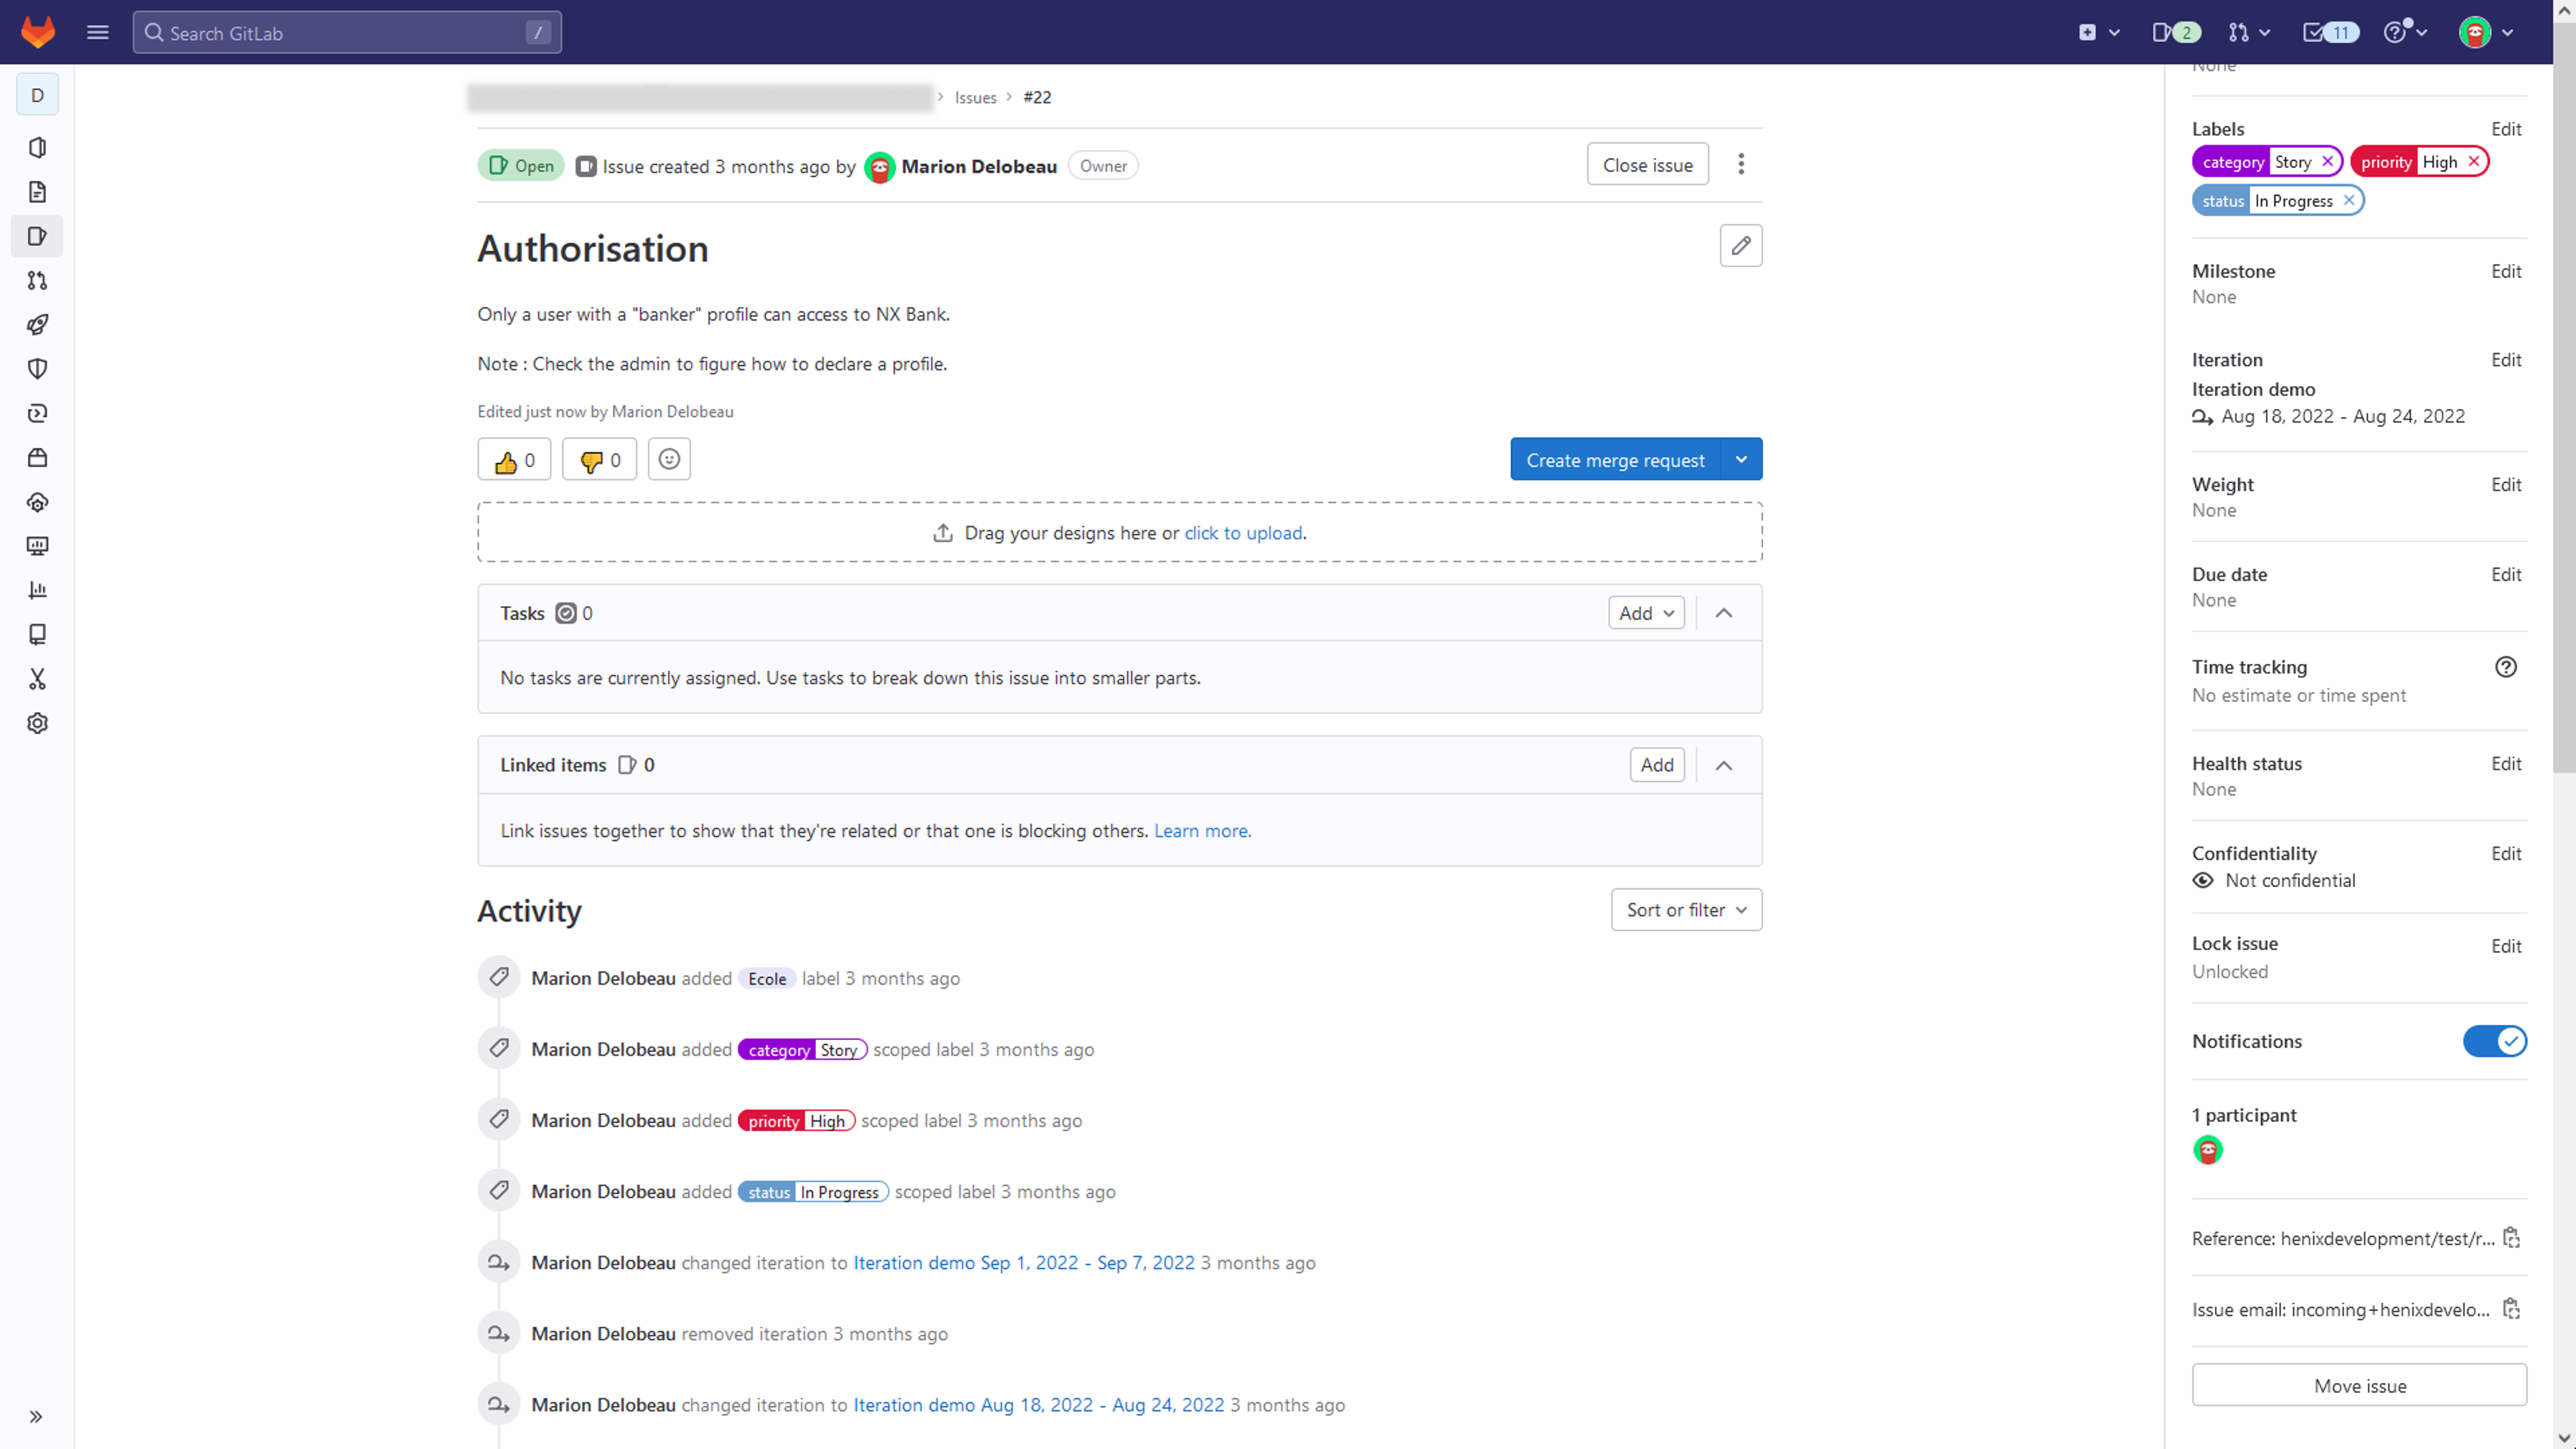Expand the Create merge request dropdown arrow

[1741, 459]
